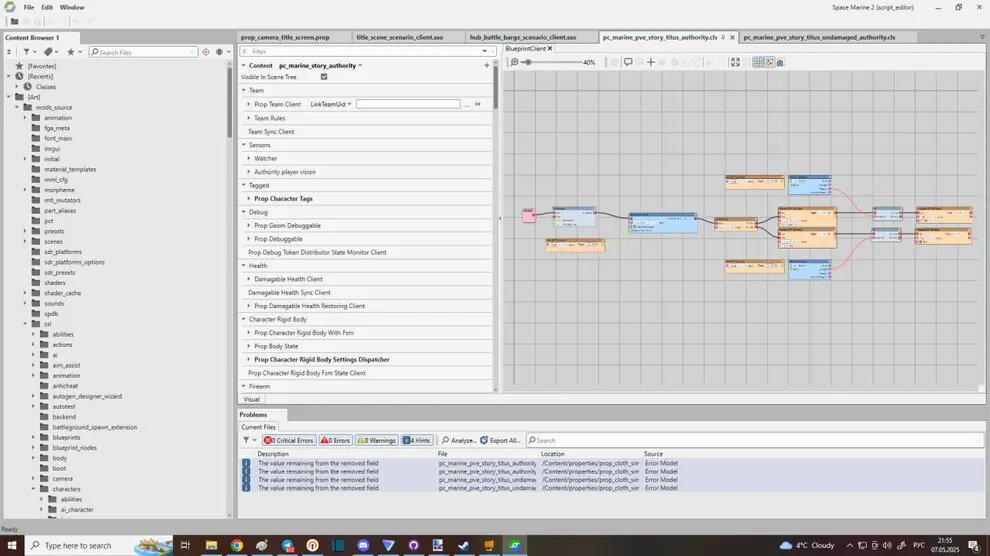Screen dimensions: 990x556
Task: Click the zoom magnifier icon in blueprint toolbar
Action: click(x=515, y=62)
